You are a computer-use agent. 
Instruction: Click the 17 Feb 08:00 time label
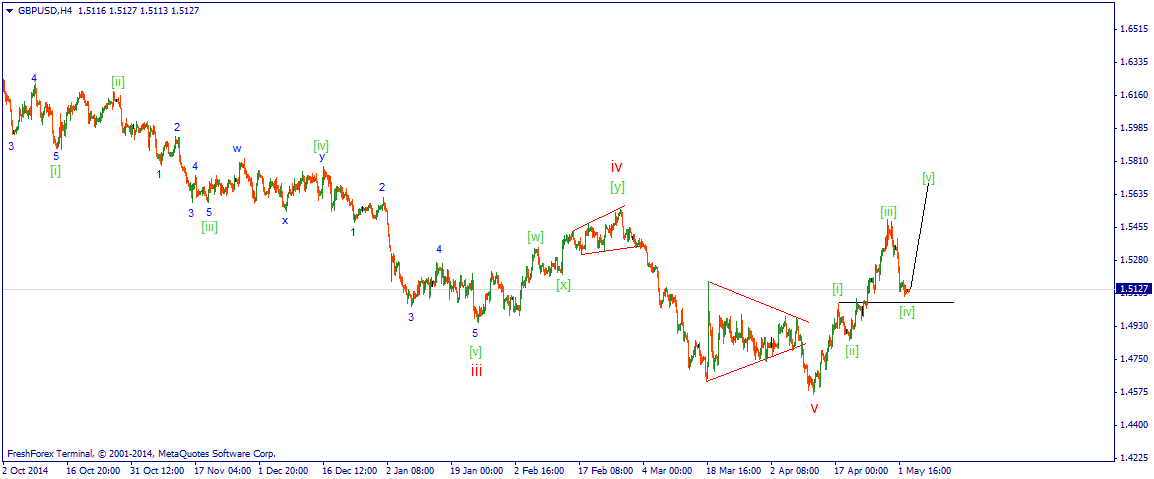606,469
